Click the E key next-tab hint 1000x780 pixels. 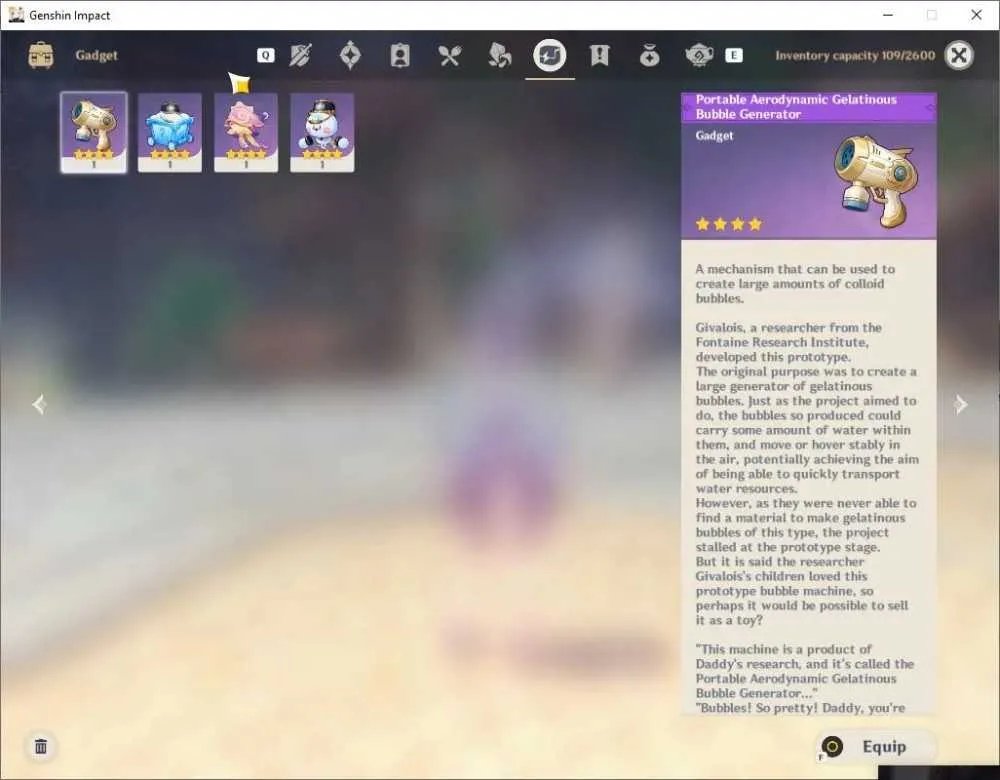point(734,55)
